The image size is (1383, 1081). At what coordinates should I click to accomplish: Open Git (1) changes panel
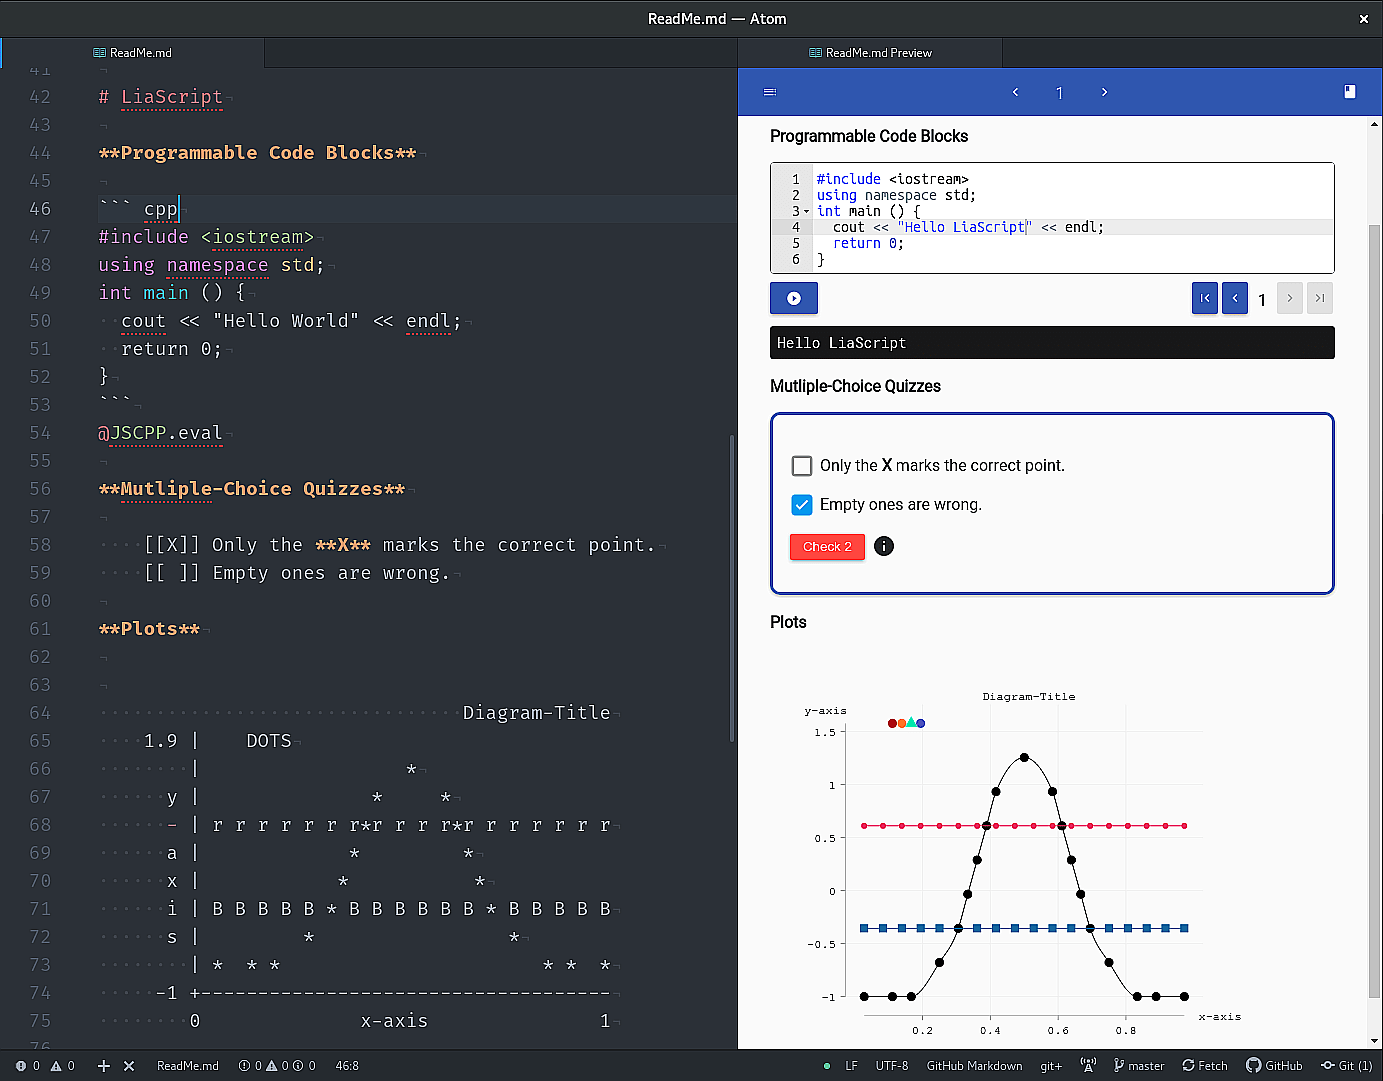pyautogui.click(x=1347, y=1066)
